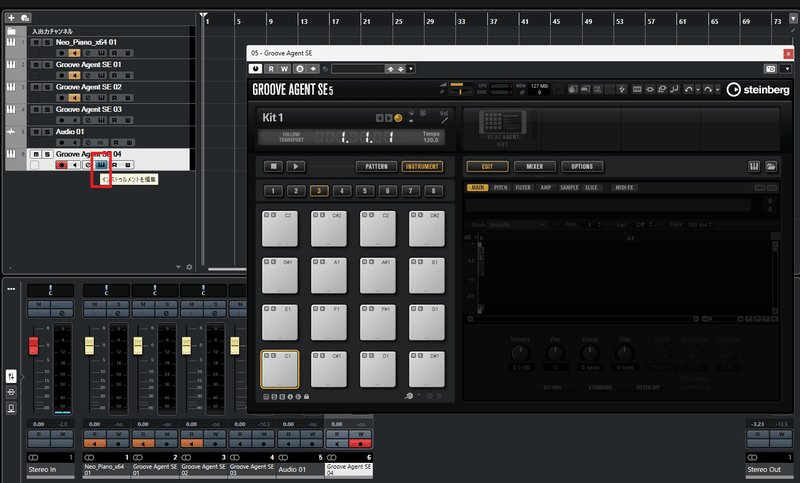Click the Neo_Piano_x64 01 mixer fader handle
This screenshot has width=800, height=483.
click(x=89, y=345)
